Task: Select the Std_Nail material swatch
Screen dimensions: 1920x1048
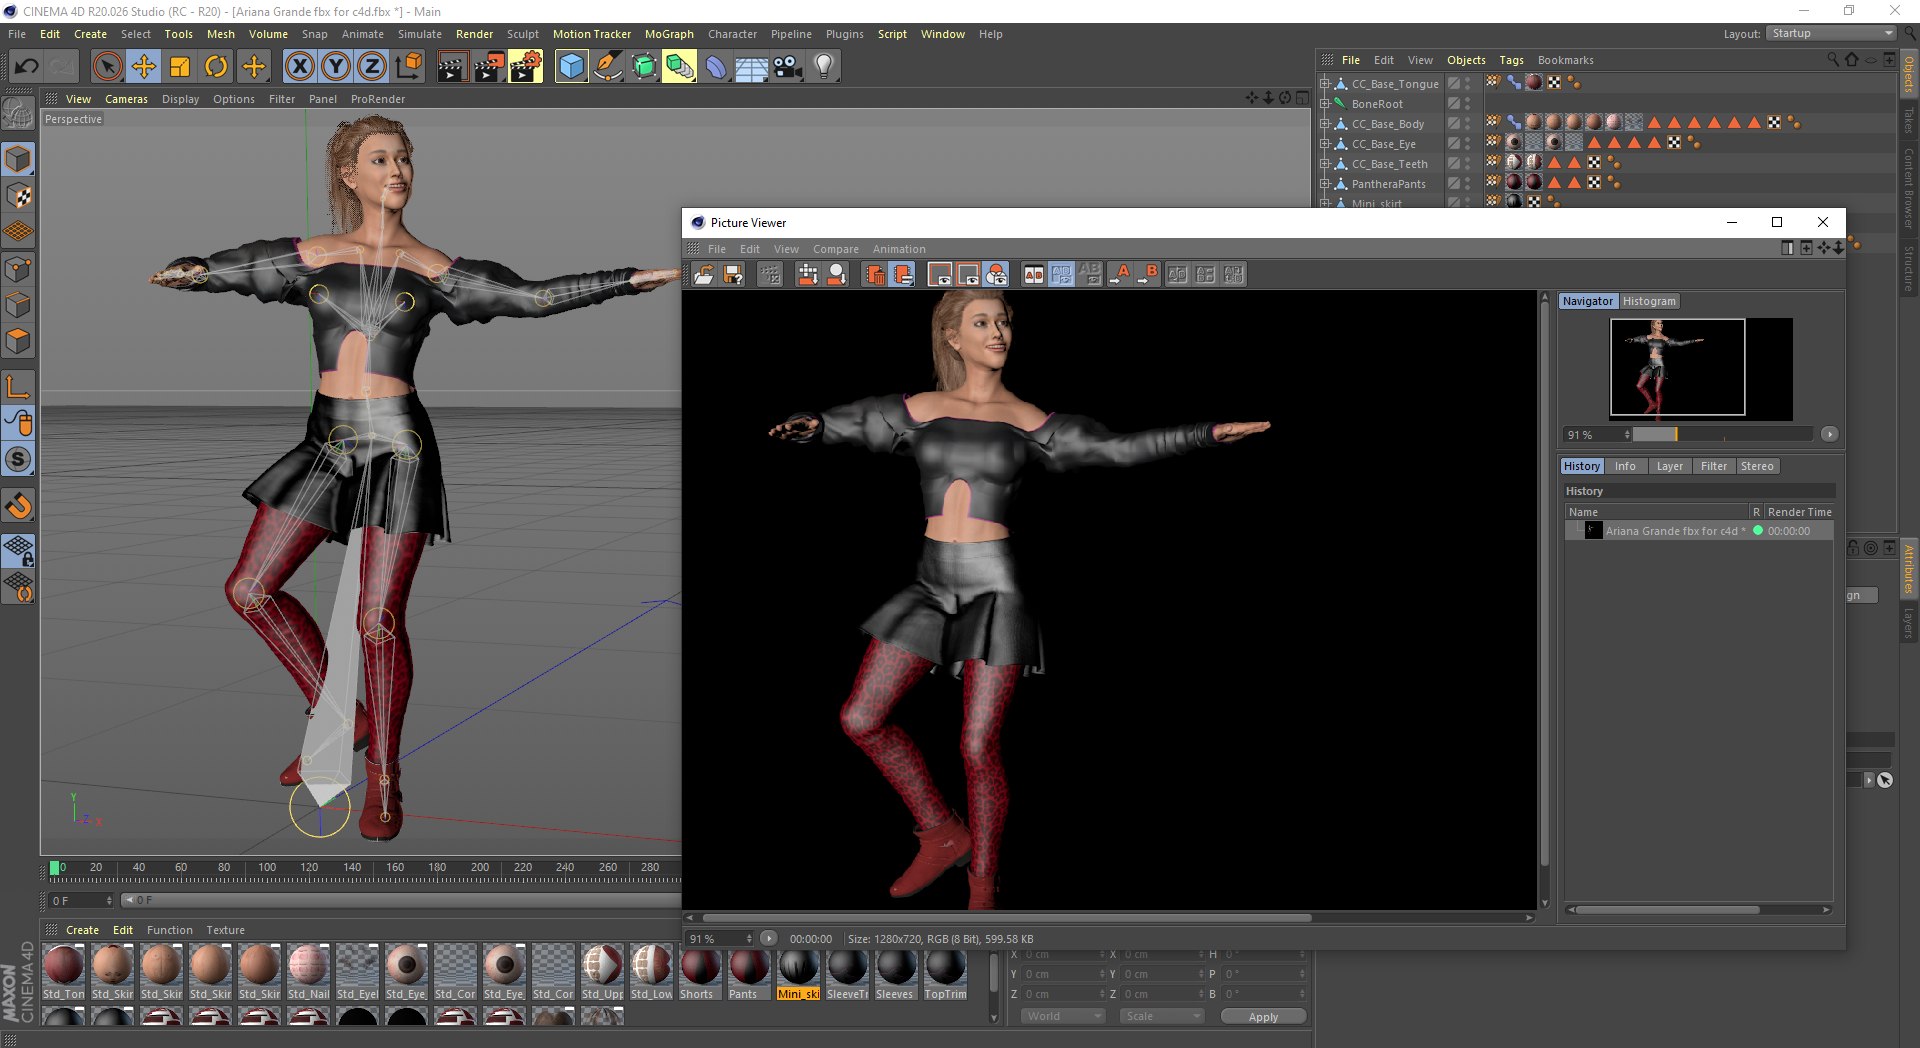Action: (308, 972)
